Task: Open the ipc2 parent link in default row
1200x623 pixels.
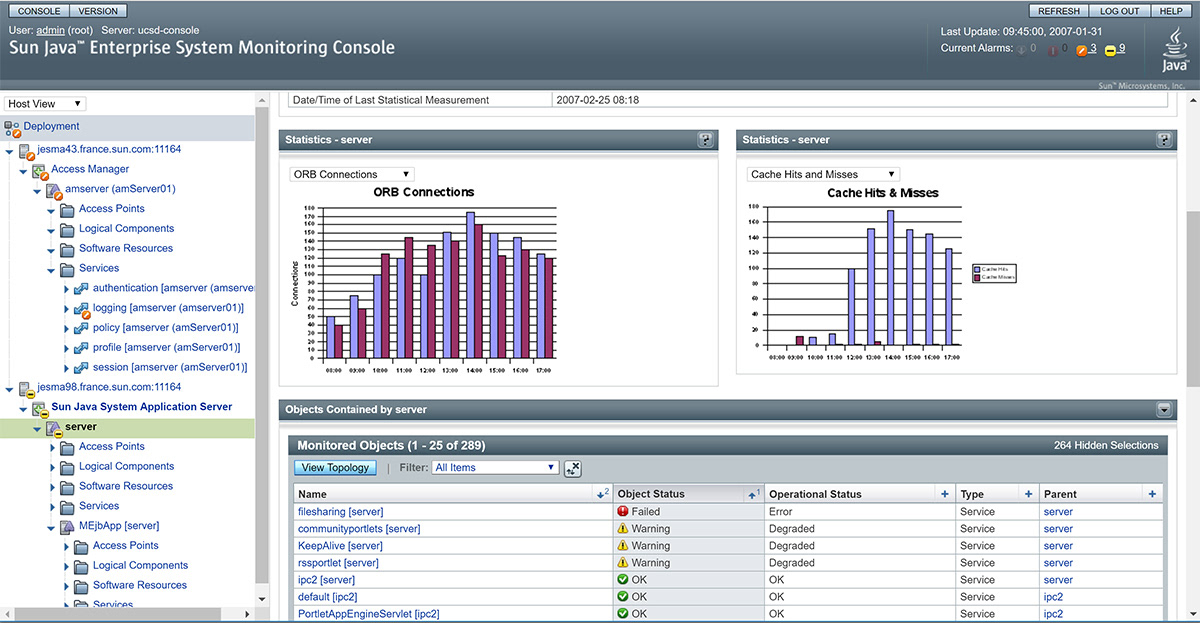Action: point(1053,597)
